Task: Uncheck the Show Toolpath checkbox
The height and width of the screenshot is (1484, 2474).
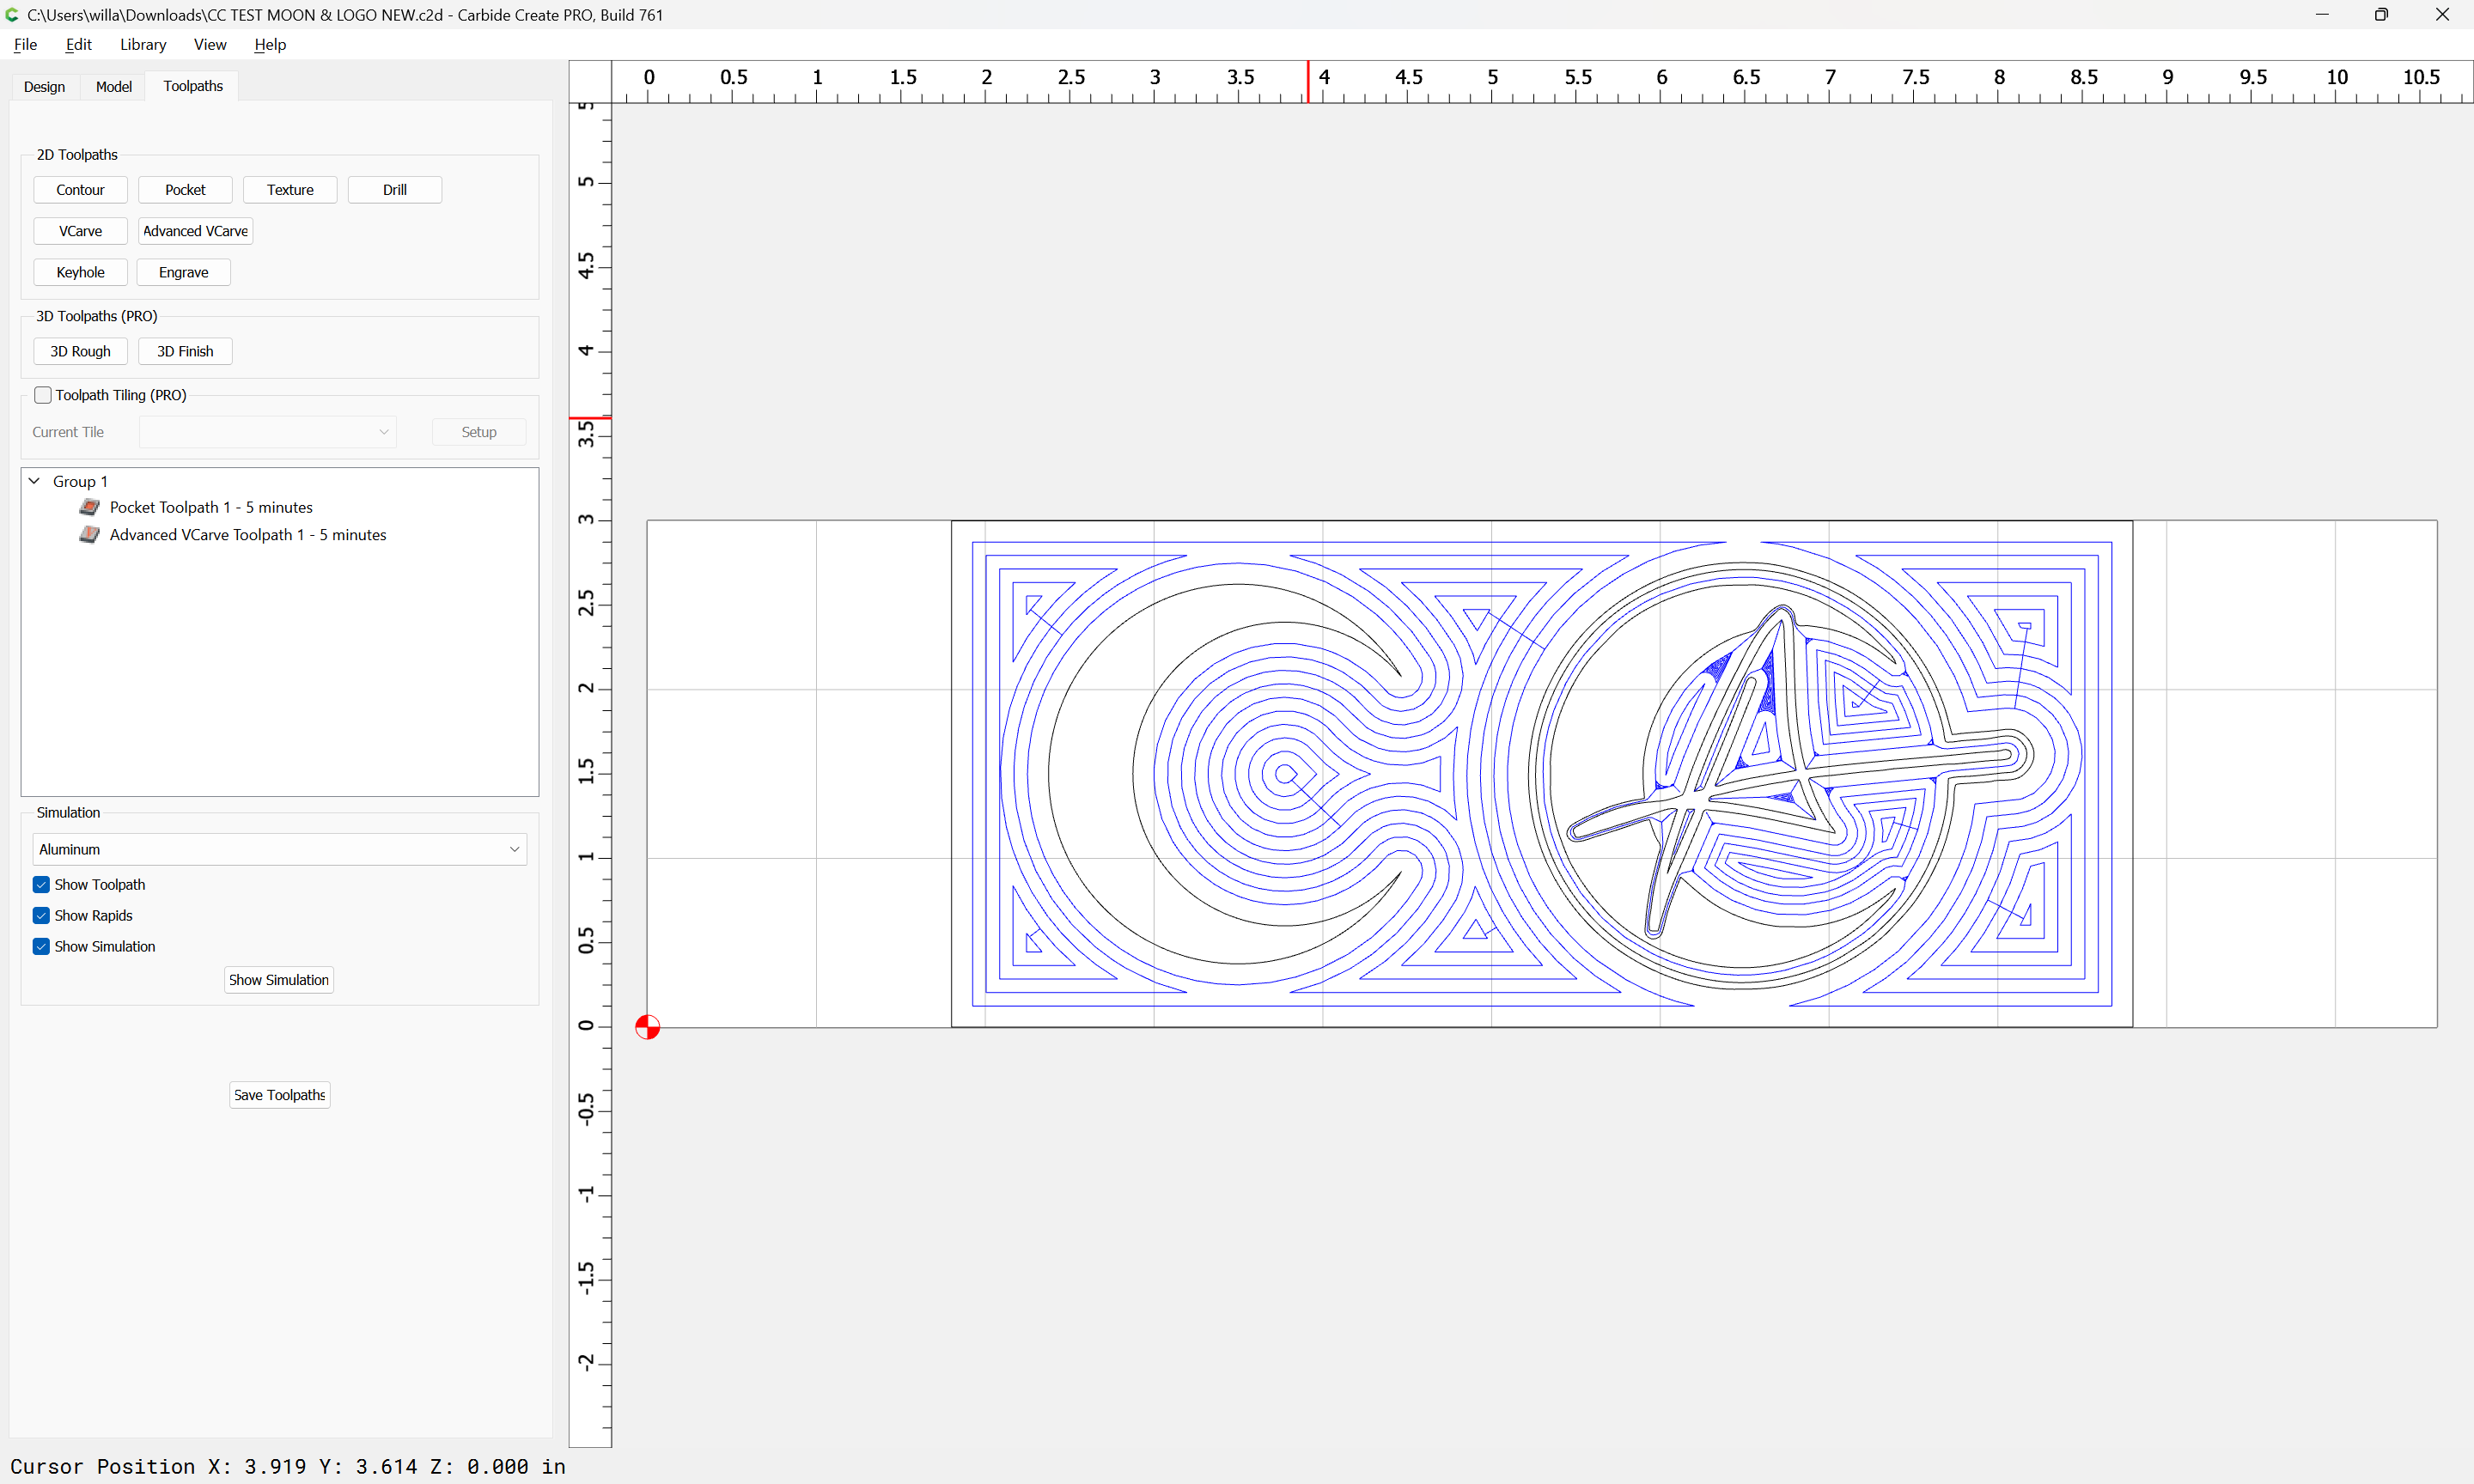Action: click(41, 885)
